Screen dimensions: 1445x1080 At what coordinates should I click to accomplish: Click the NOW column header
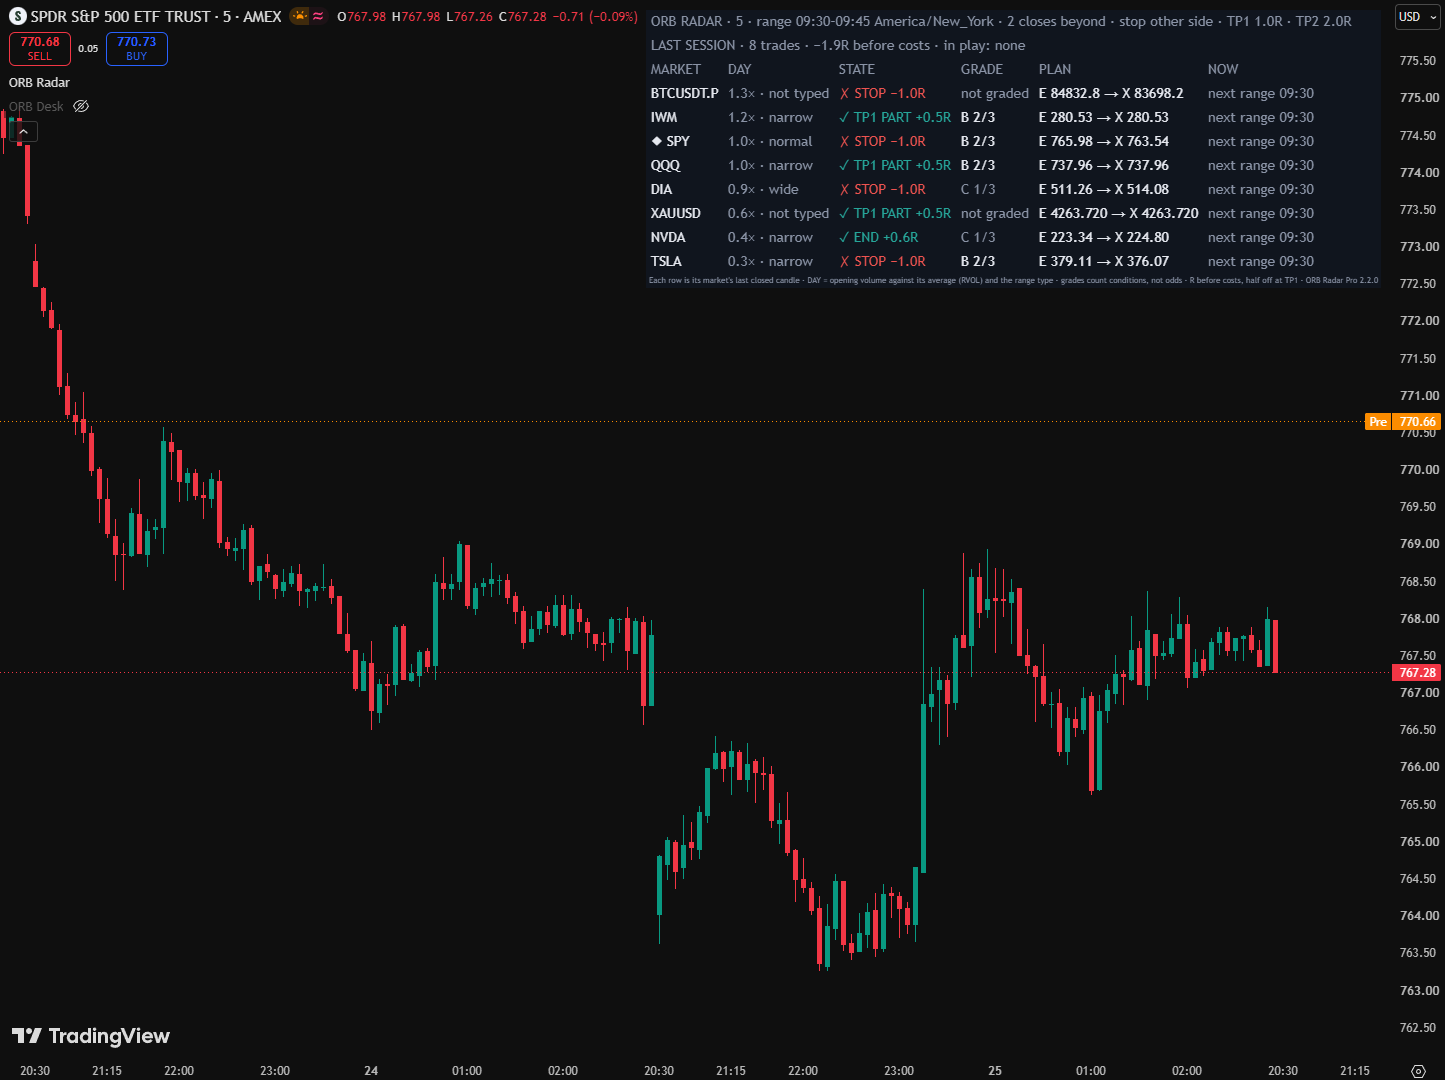[1223, 69]
